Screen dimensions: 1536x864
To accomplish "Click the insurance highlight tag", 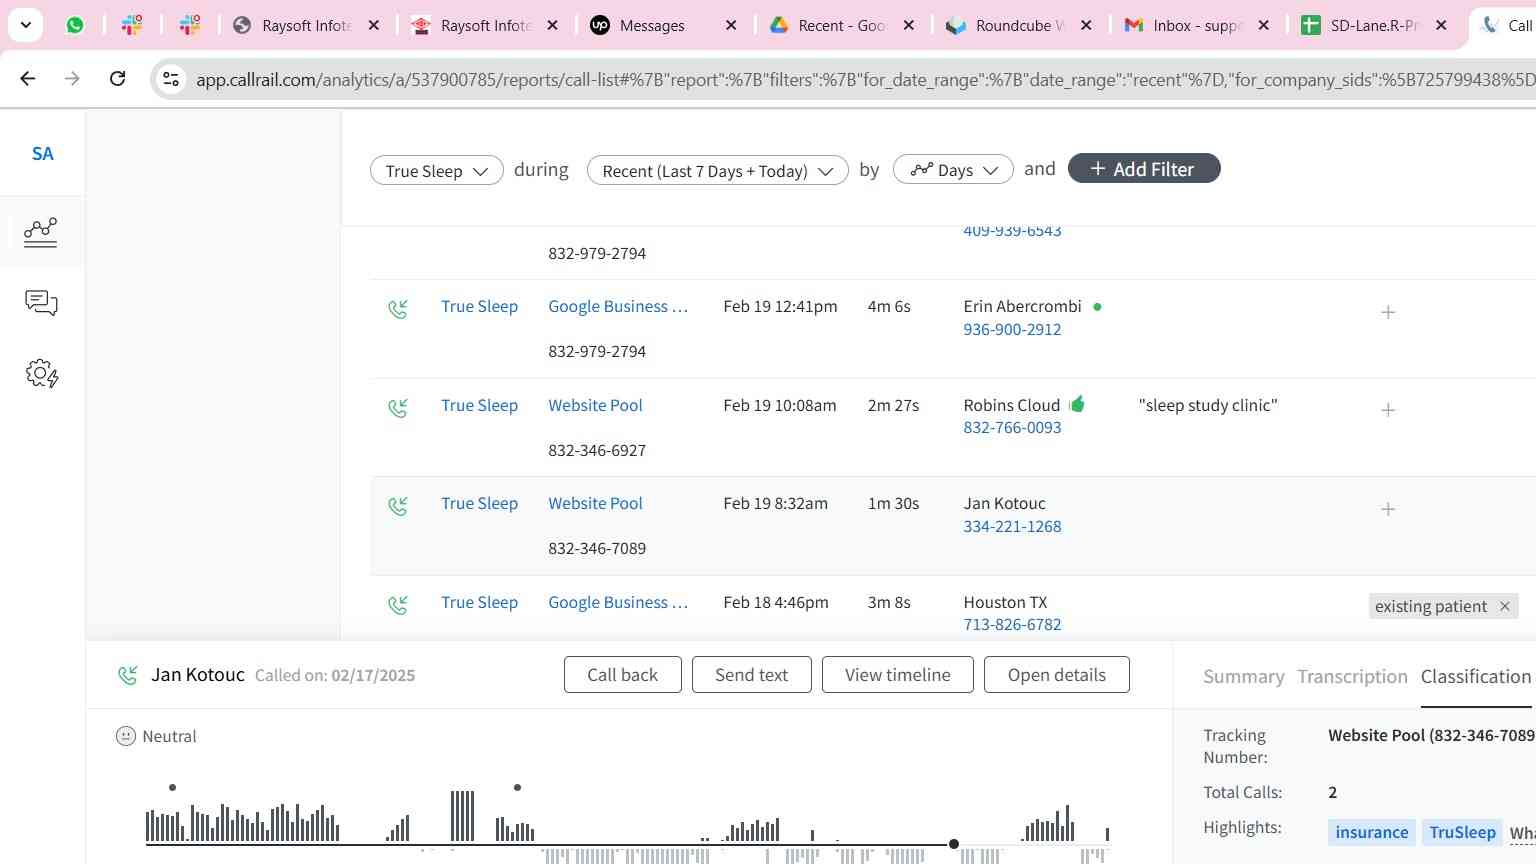I will 1371,832.
